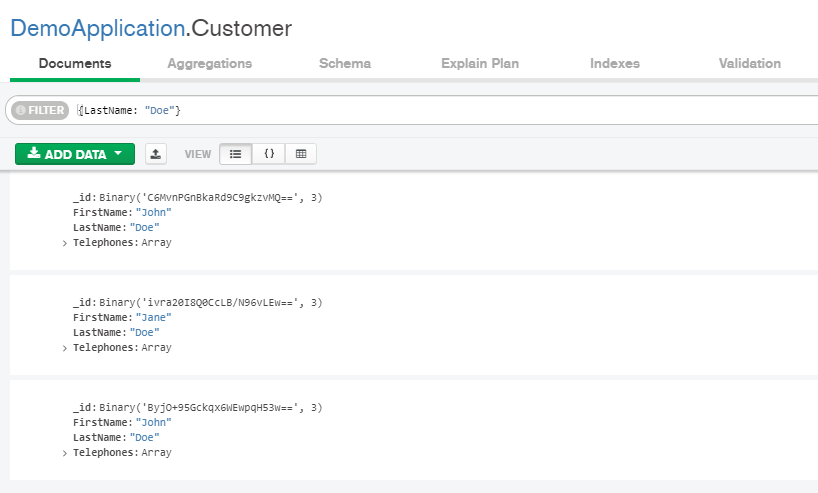Open the Aggregations tab
Screen dimensions: 818x493
(x=210, y=64)
